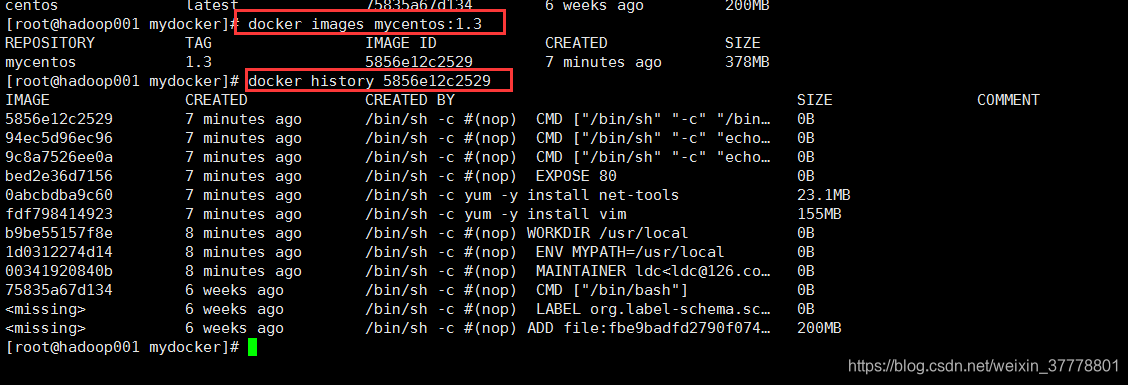1128x385 pixels.
Task: Select image ID 94ec5d96ec96
Action: [59, 138]
